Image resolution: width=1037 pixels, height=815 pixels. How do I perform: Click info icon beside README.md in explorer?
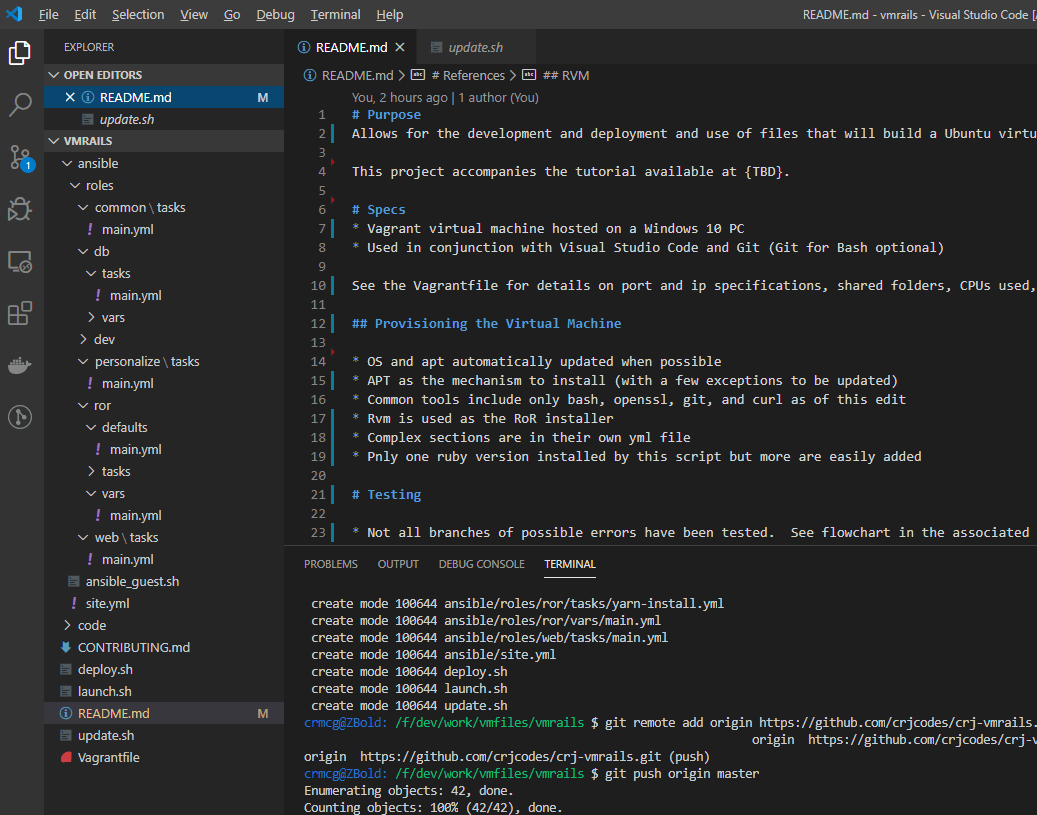[x=66, y=713]
